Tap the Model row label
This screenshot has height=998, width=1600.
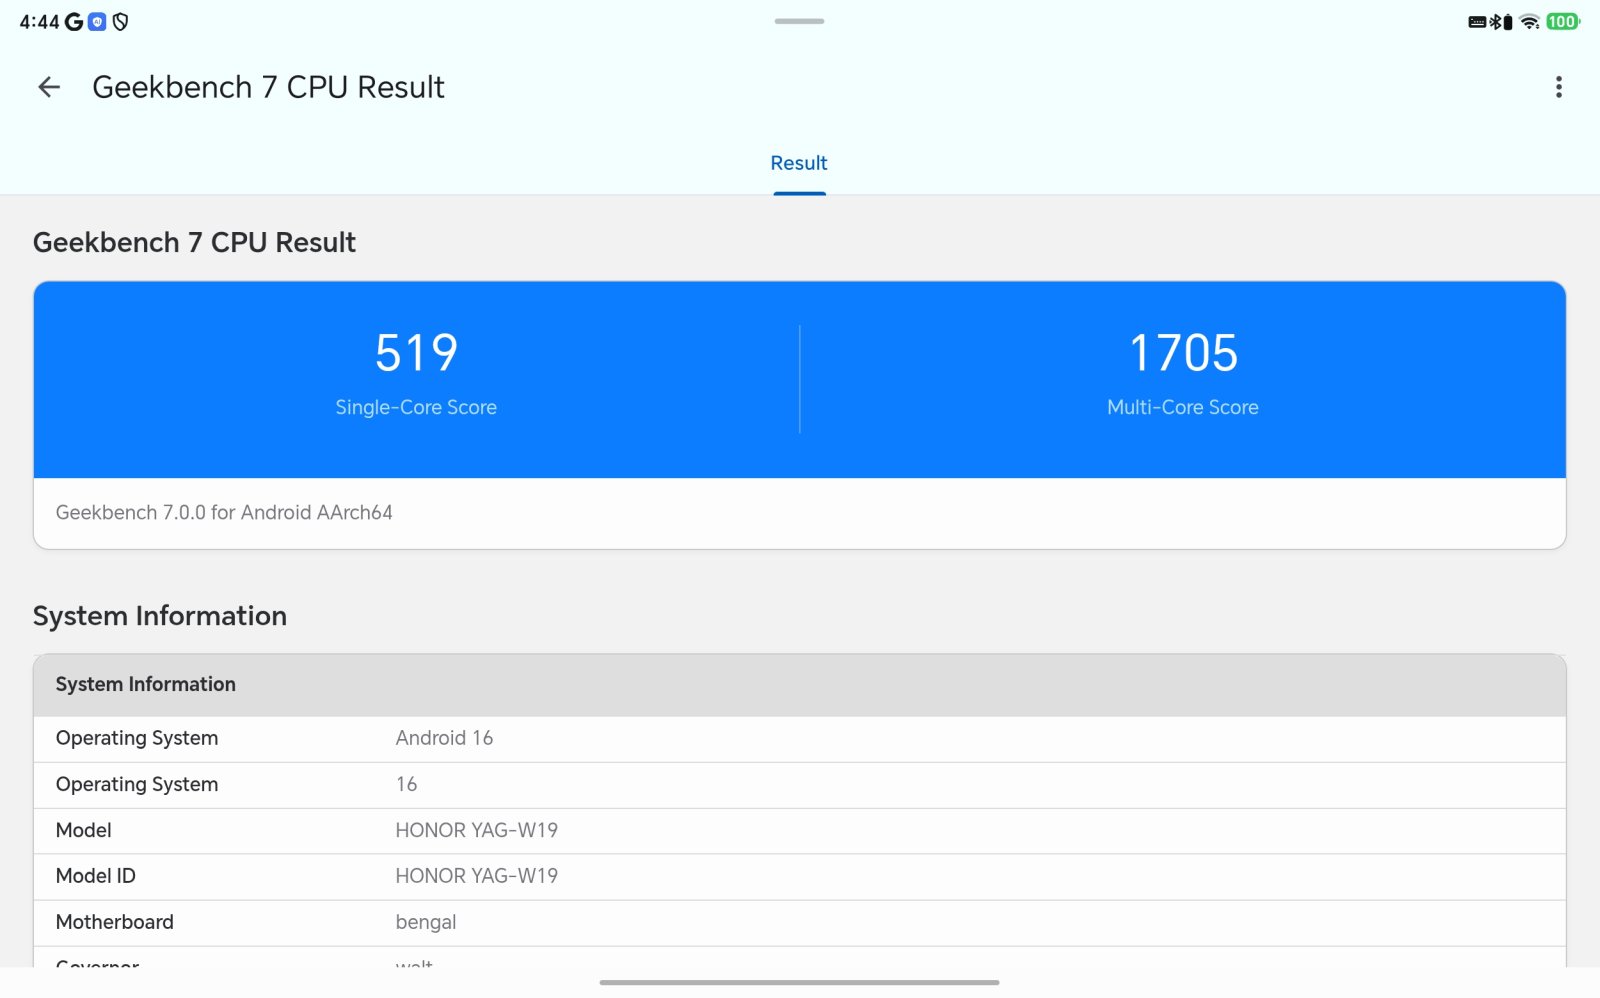(84, 830)
